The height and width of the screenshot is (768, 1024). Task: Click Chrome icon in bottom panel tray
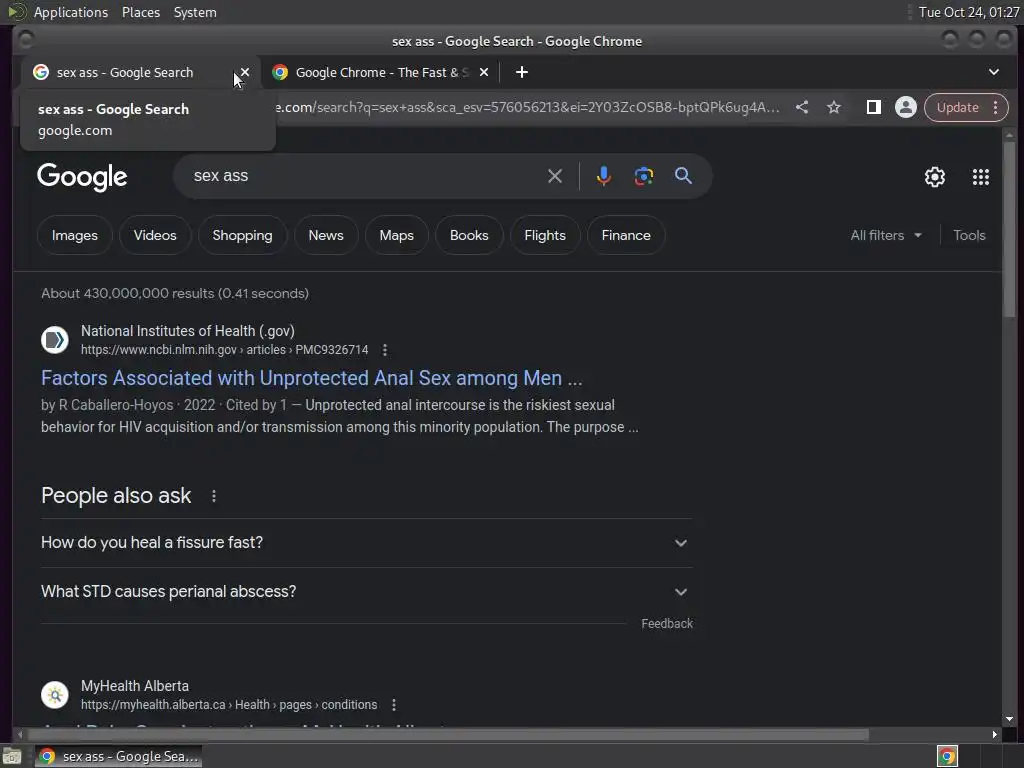947,756
